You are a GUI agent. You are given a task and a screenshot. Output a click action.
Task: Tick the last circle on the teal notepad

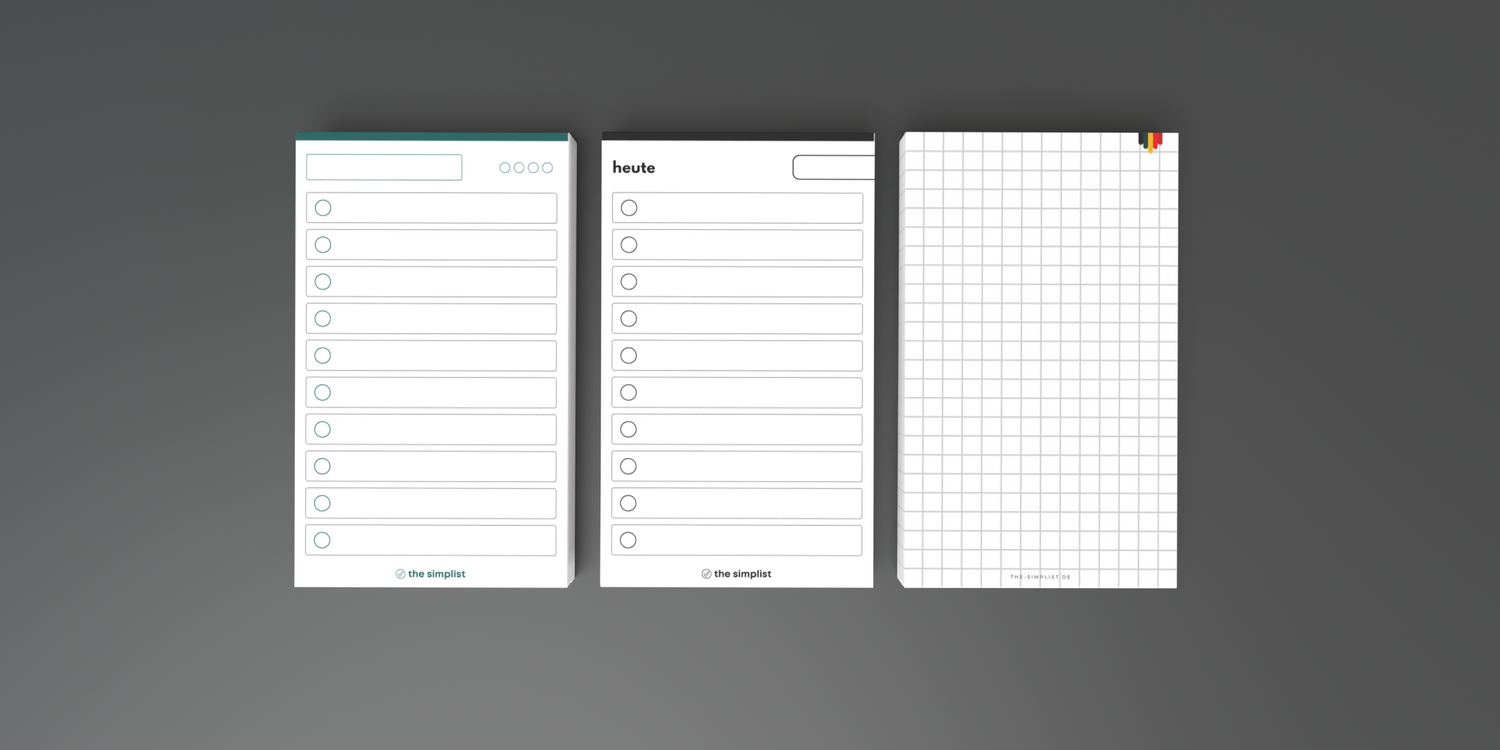tap(322, 540)
